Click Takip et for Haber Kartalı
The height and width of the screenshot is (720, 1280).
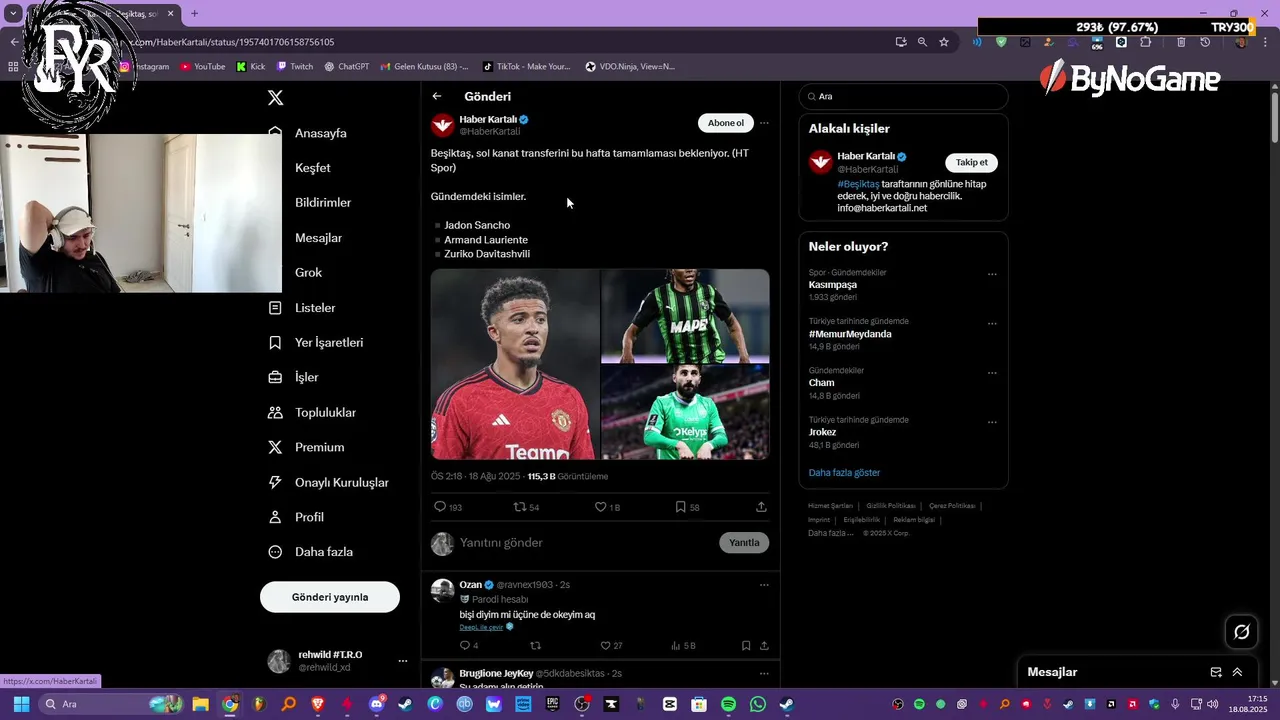[971, 162]
